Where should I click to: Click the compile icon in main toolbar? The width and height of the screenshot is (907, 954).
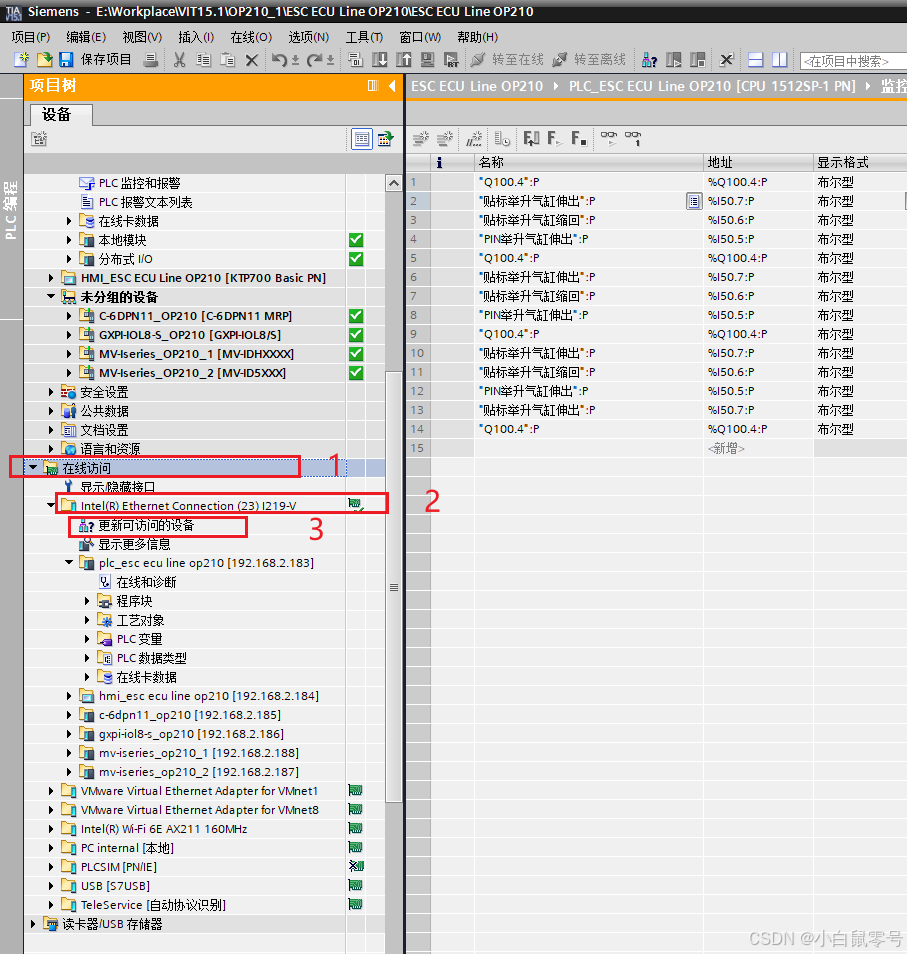pos(356,59)
